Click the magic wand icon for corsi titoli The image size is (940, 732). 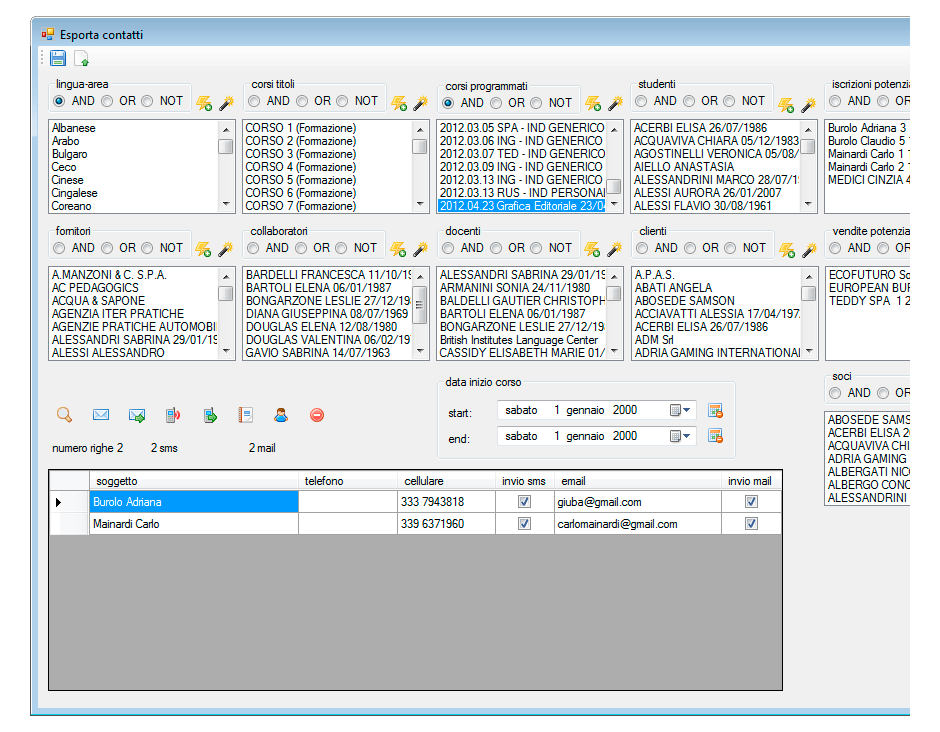pyautogui.click(x=420, y=103)
